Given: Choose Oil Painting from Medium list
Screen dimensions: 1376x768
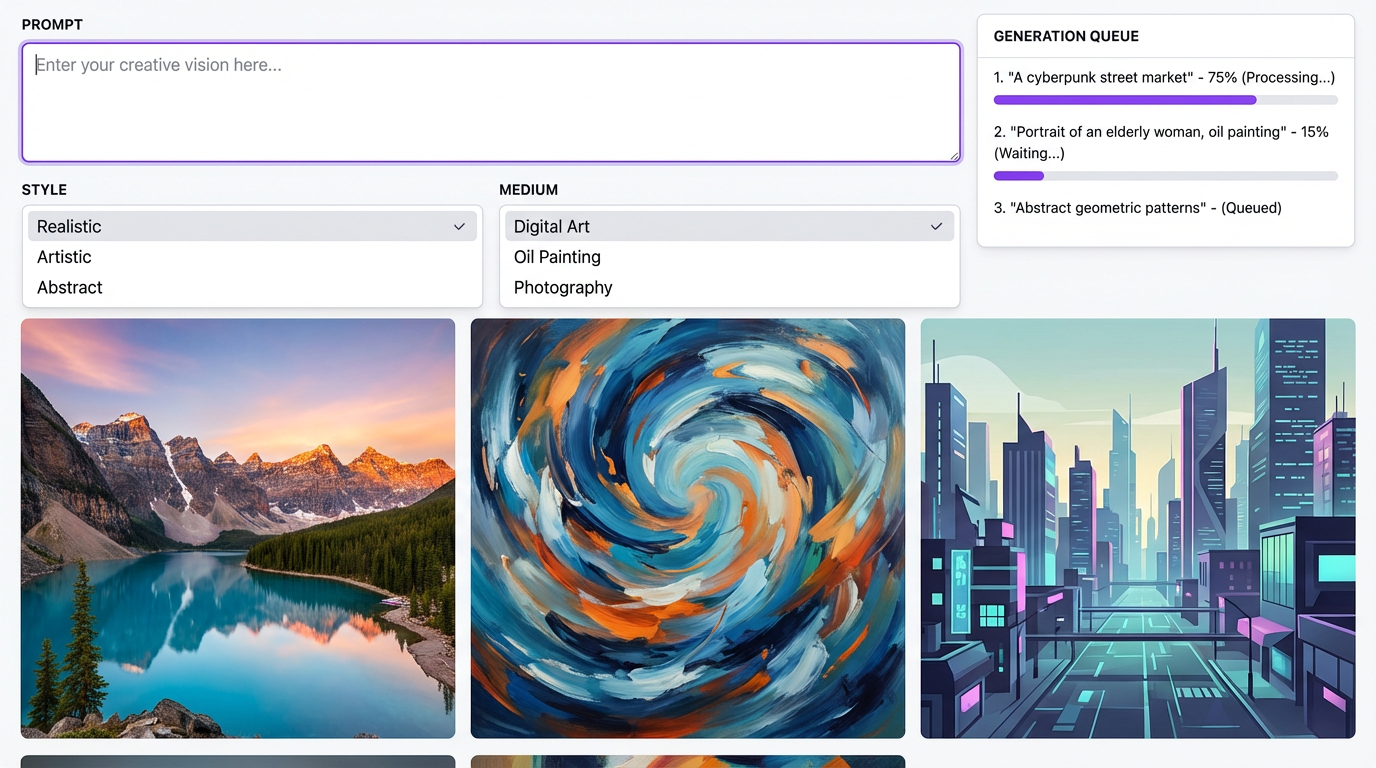Looking at the screenshot, I should (x=557, y=257).
